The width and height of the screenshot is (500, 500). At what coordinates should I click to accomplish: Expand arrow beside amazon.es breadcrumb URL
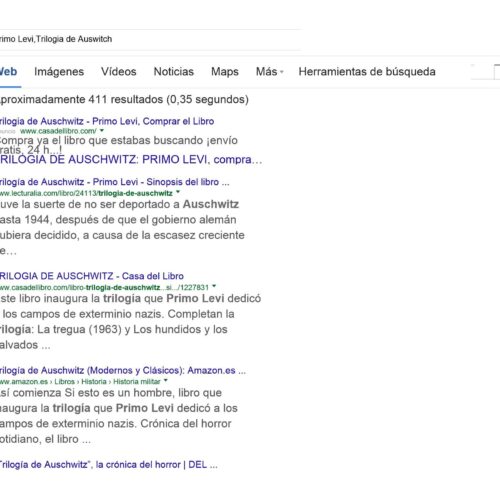[x=166, y=380]
